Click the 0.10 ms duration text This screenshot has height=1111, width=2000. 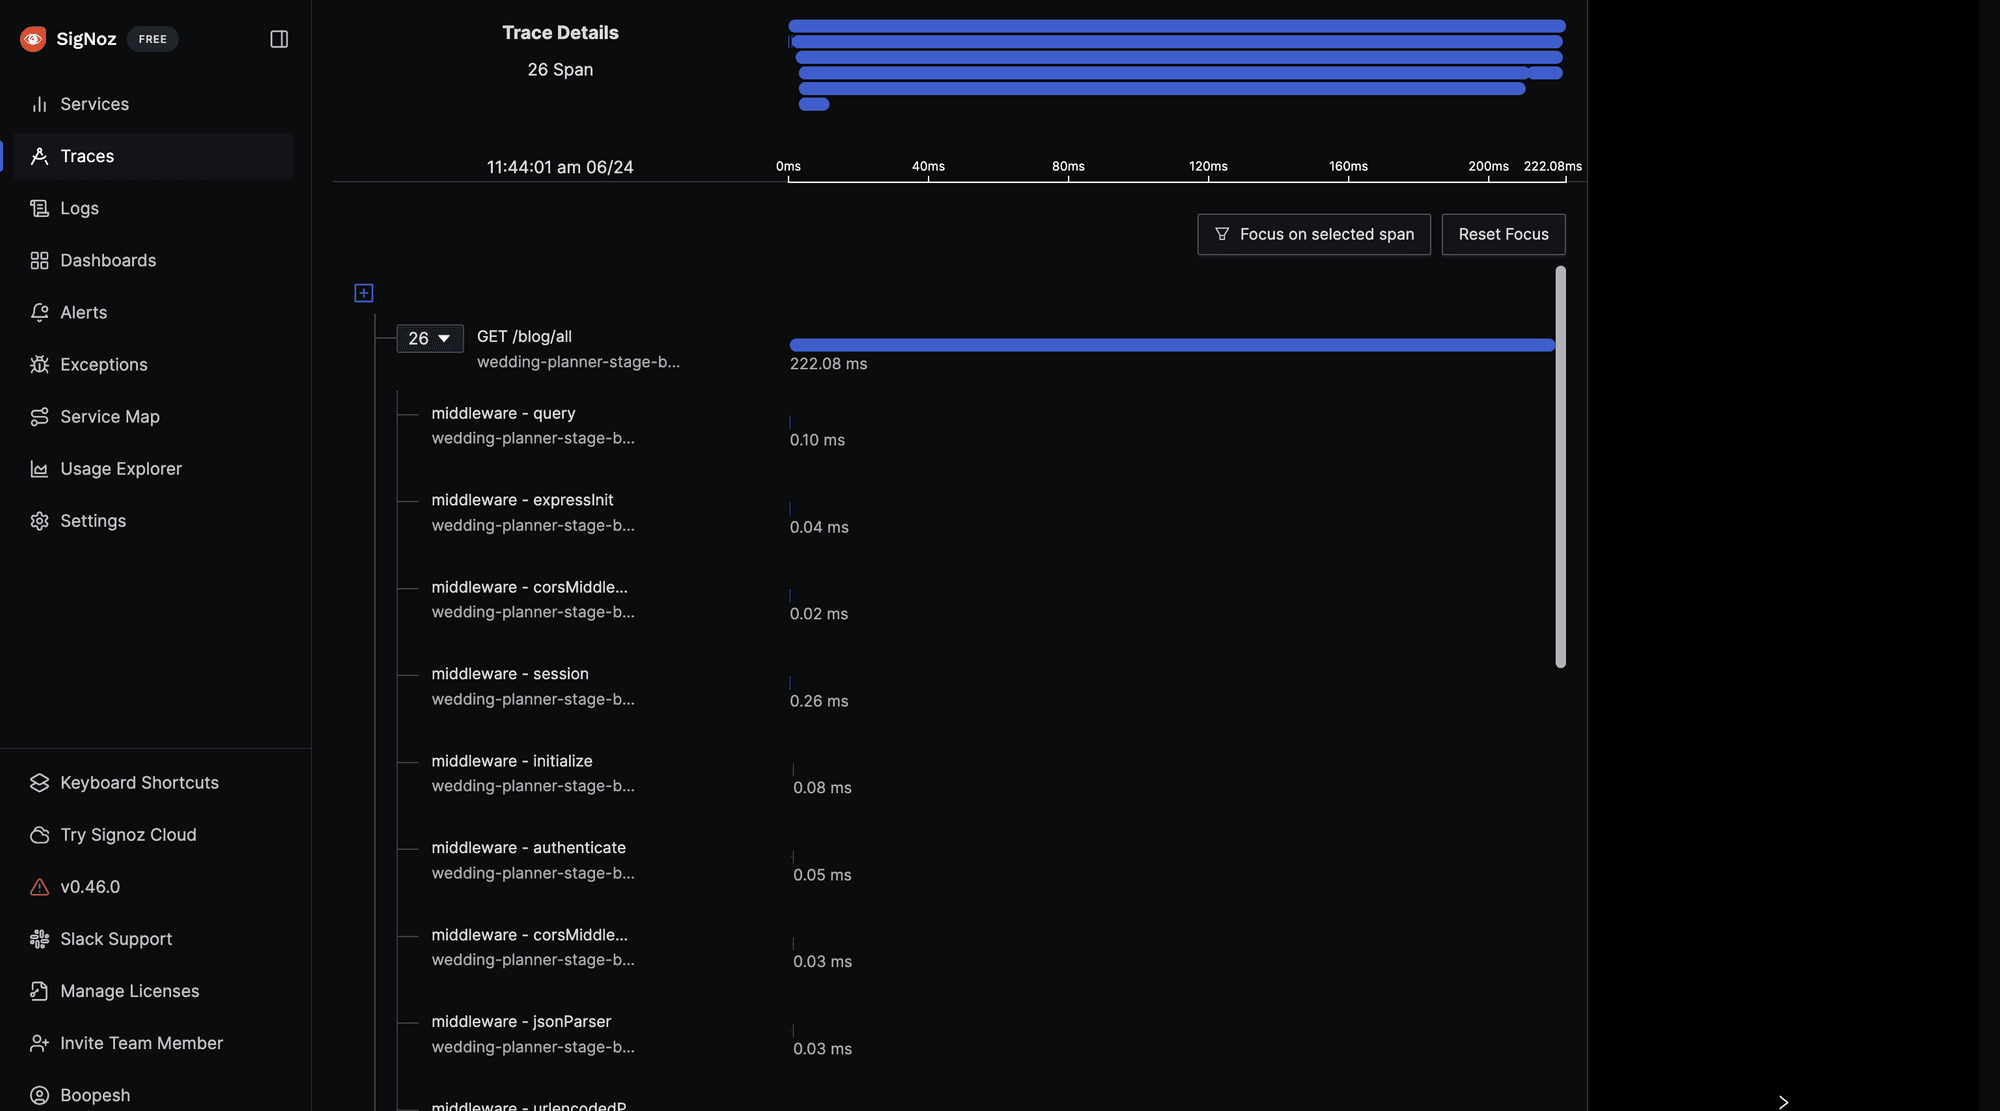[x=817, y=440]
